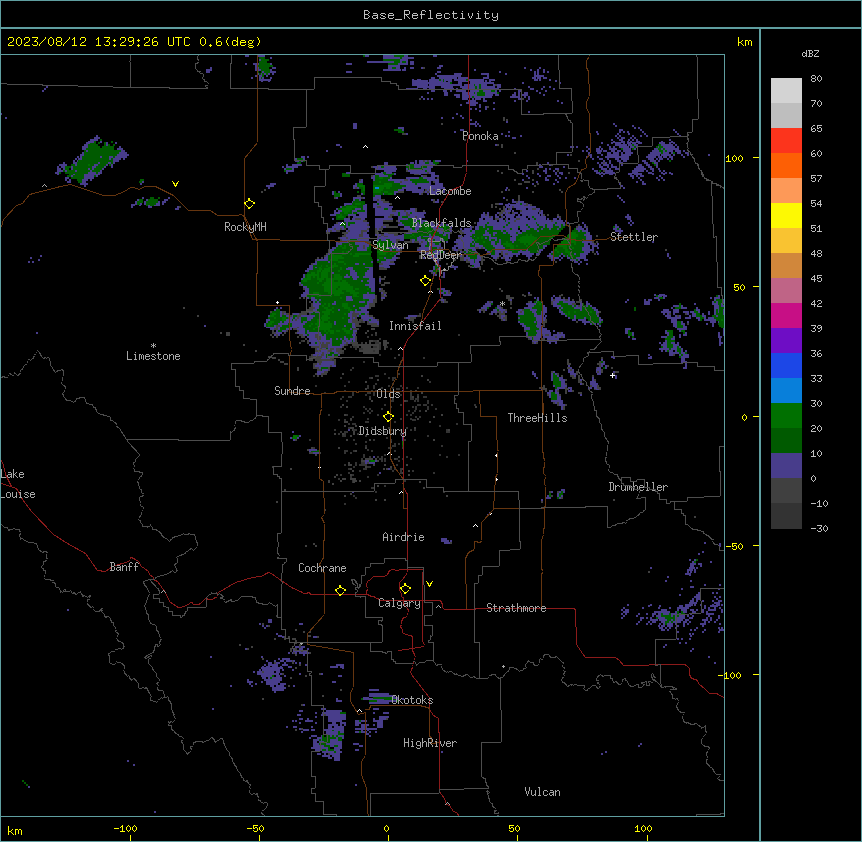862x842 pixels.
Task: Click the Olds label
Action: (x=388, y=394)
